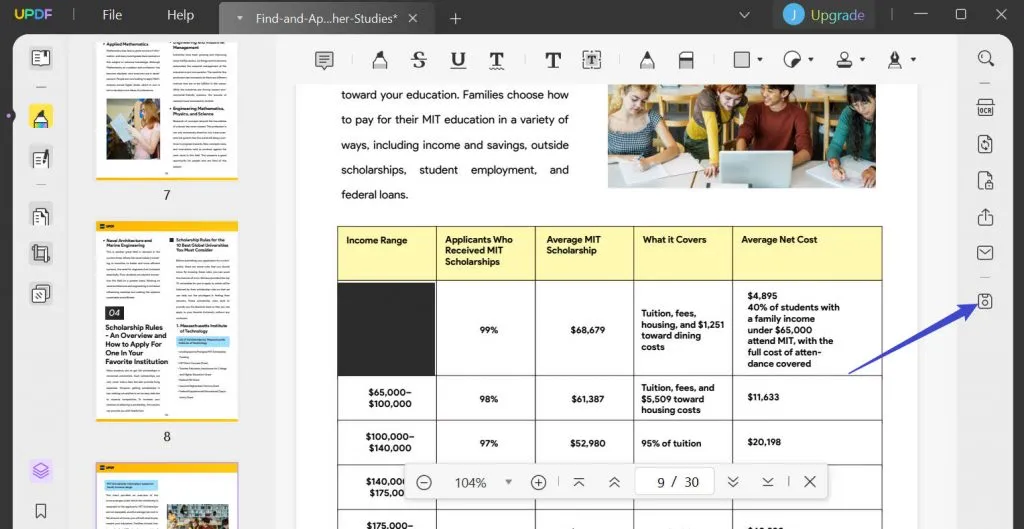Open the Help menu
This screenshot has height=529, width=1024.
(x=180, y=15)
